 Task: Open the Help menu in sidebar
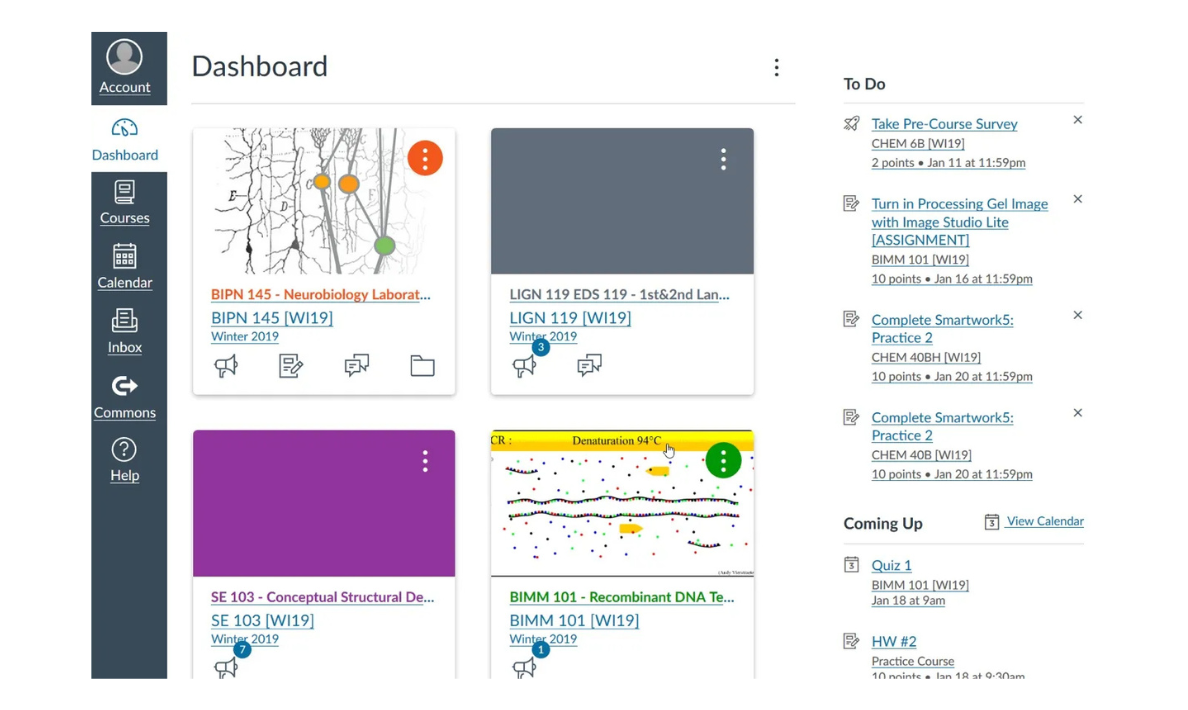[125, 459]
